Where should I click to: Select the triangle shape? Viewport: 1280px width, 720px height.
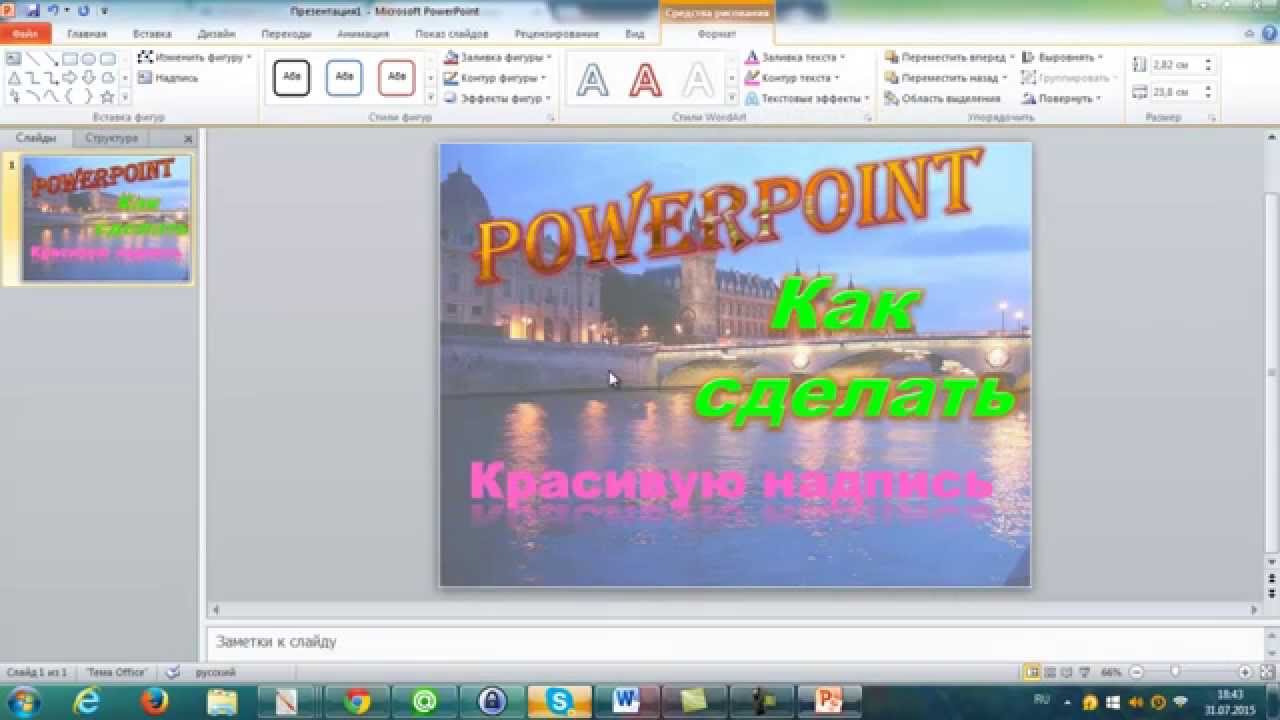13,78
